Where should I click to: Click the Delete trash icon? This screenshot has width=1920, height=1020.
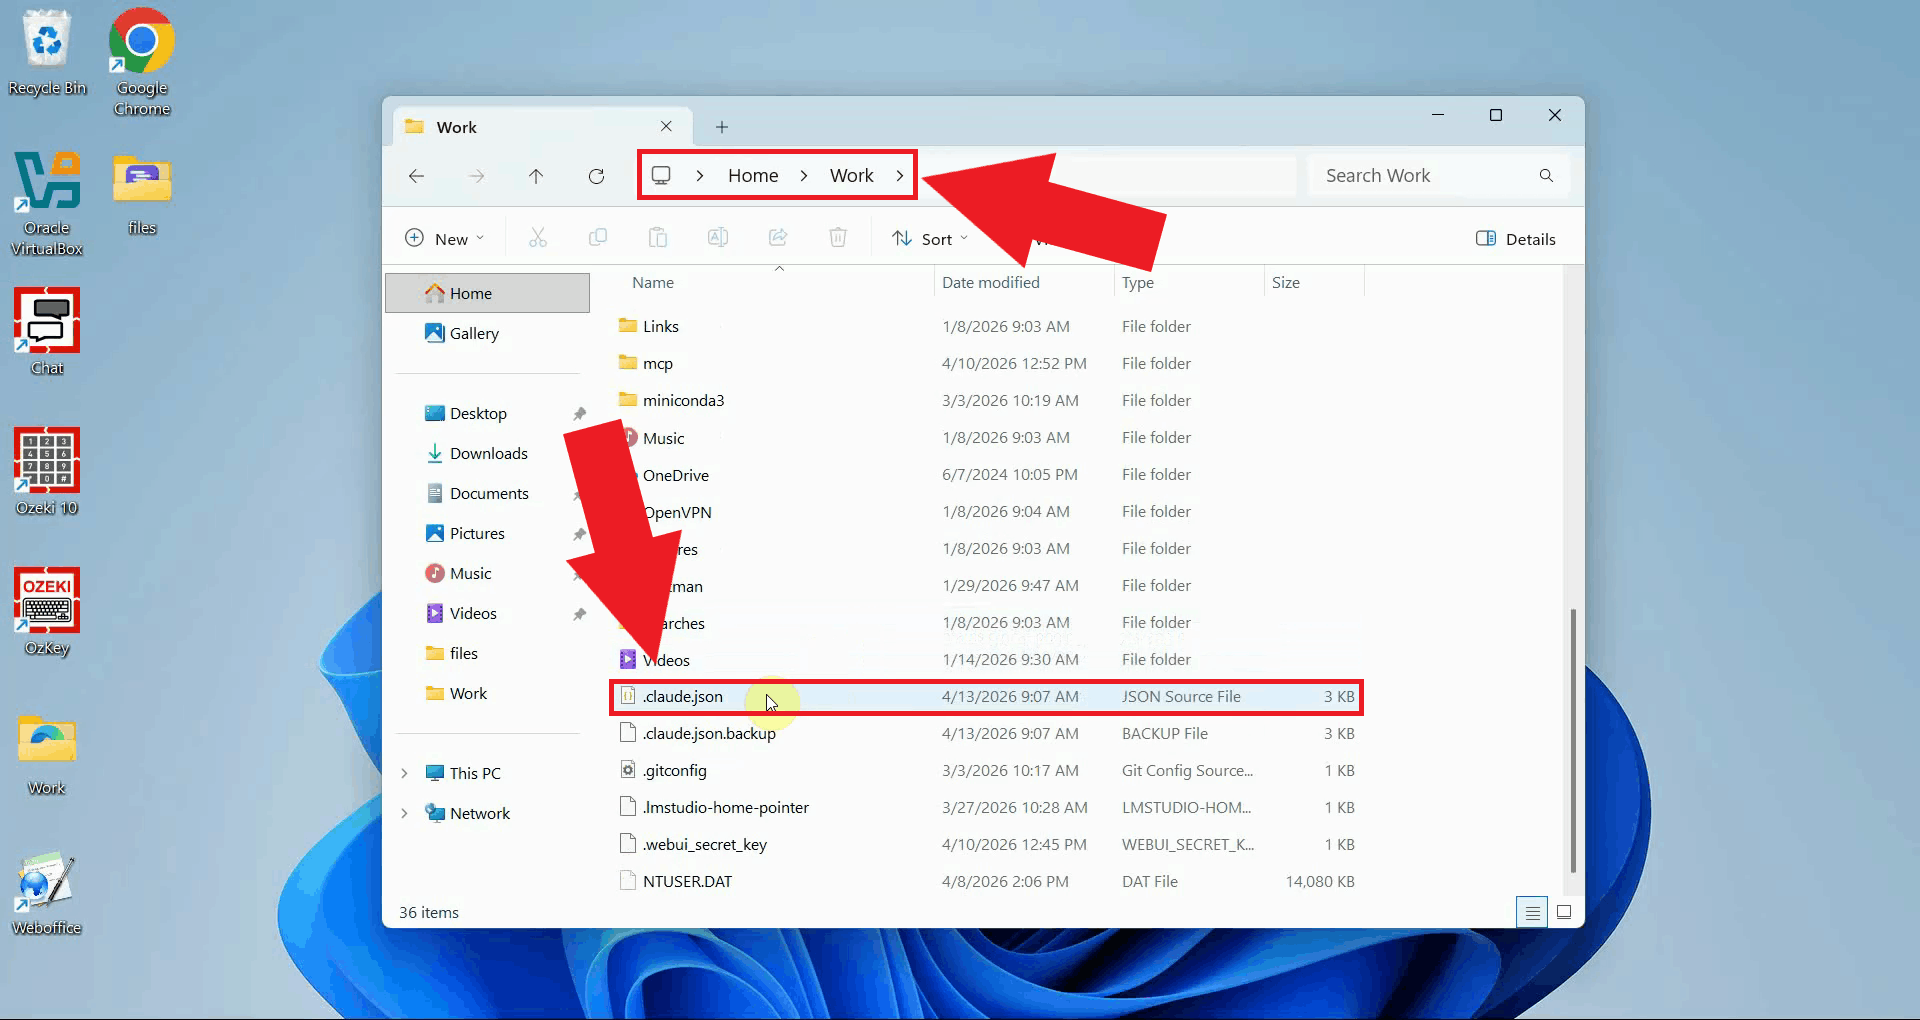coord(838,238)
